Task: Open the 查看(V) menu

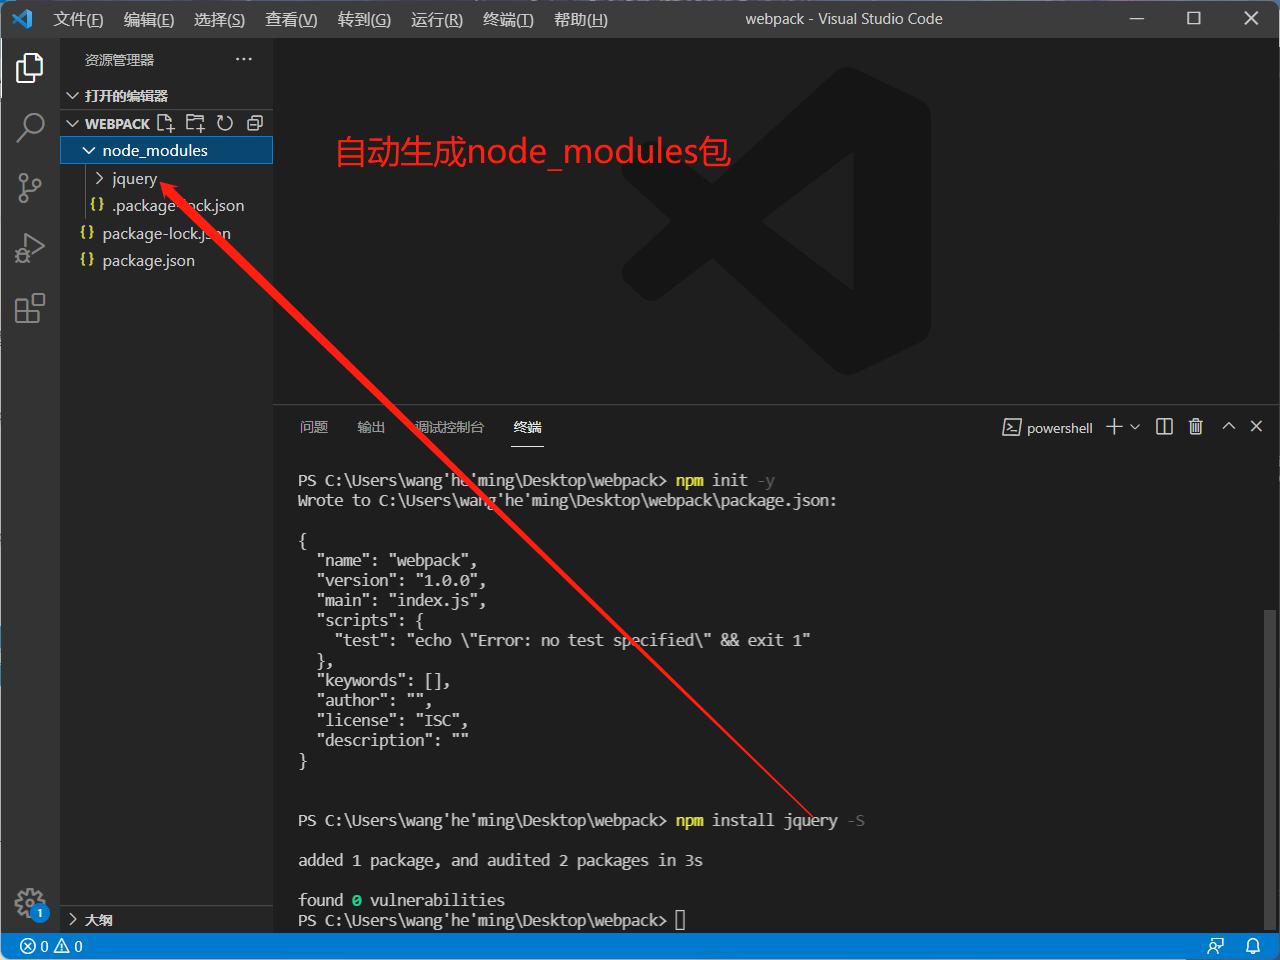Action: 291,19
